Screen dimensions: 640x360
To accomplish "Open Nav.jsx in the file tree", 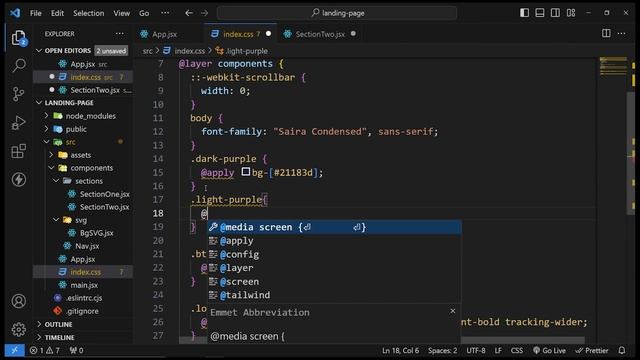I will tap(83, 246).
